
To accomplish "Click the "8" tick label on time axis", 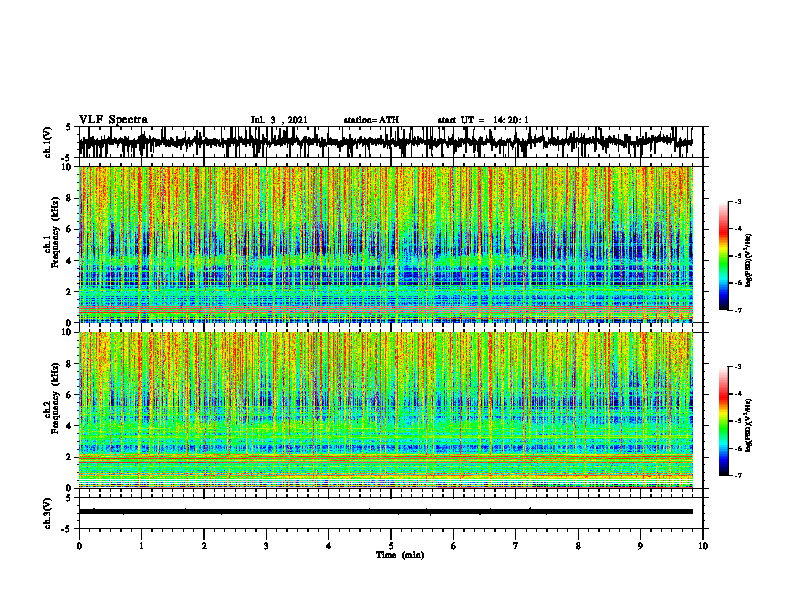I will pos(578,546).
